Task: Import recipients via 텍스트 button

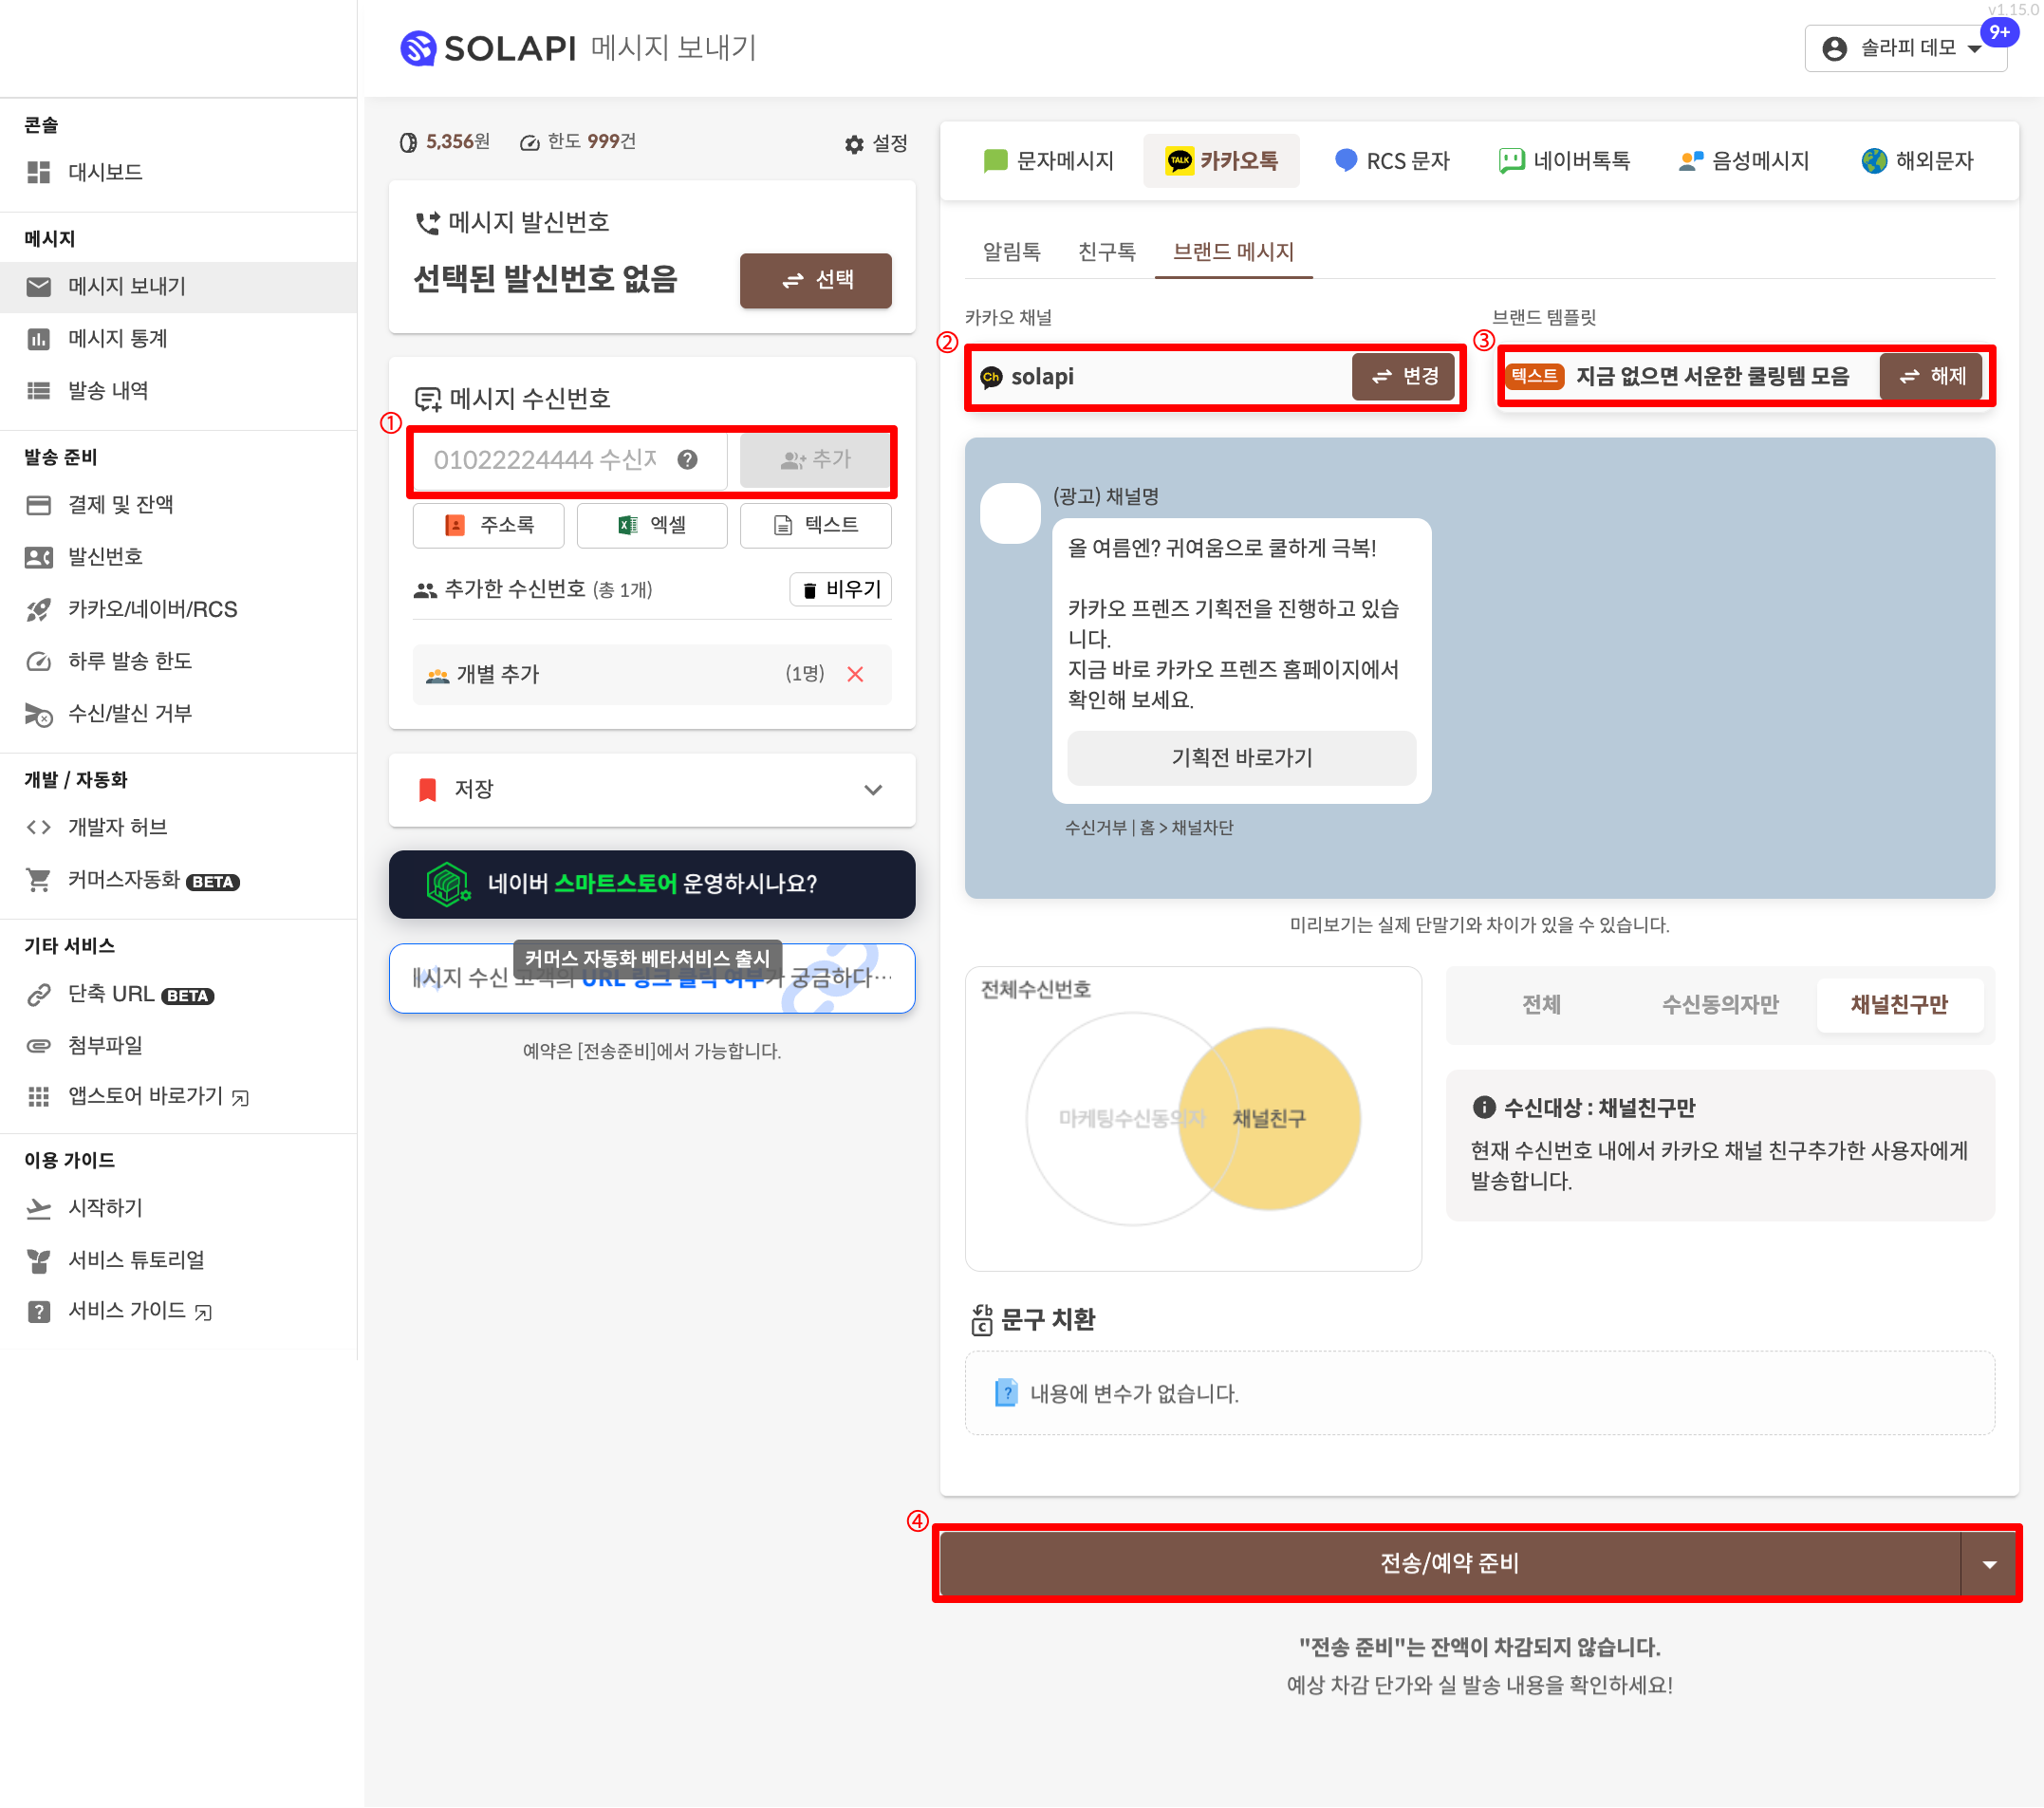Action: tap(816, 525)
